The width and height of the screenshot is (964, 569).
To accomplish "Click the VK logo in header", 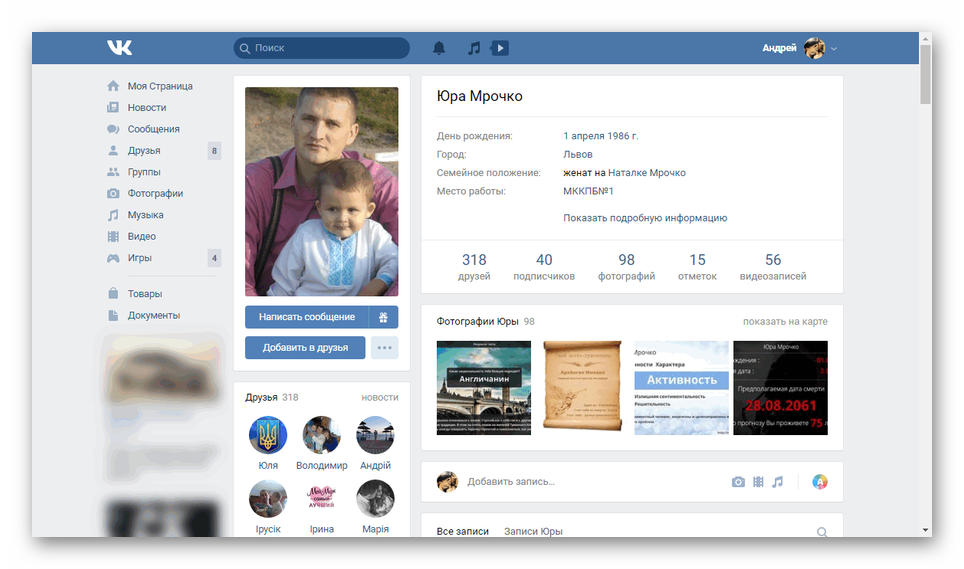I will coord(120,48).
